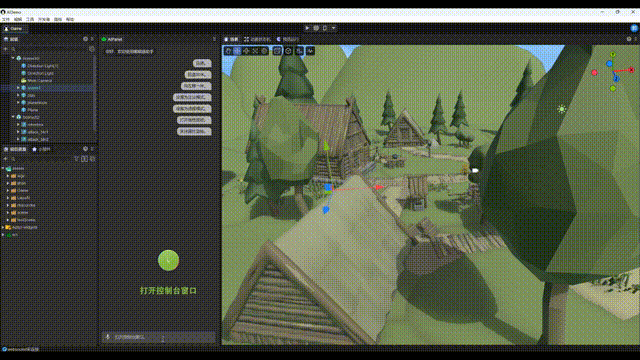The height and width of the screenshot is (360, 640).
Task: Click the bottom suggestion bubble in AIPanel
Action: coord(194,131)
